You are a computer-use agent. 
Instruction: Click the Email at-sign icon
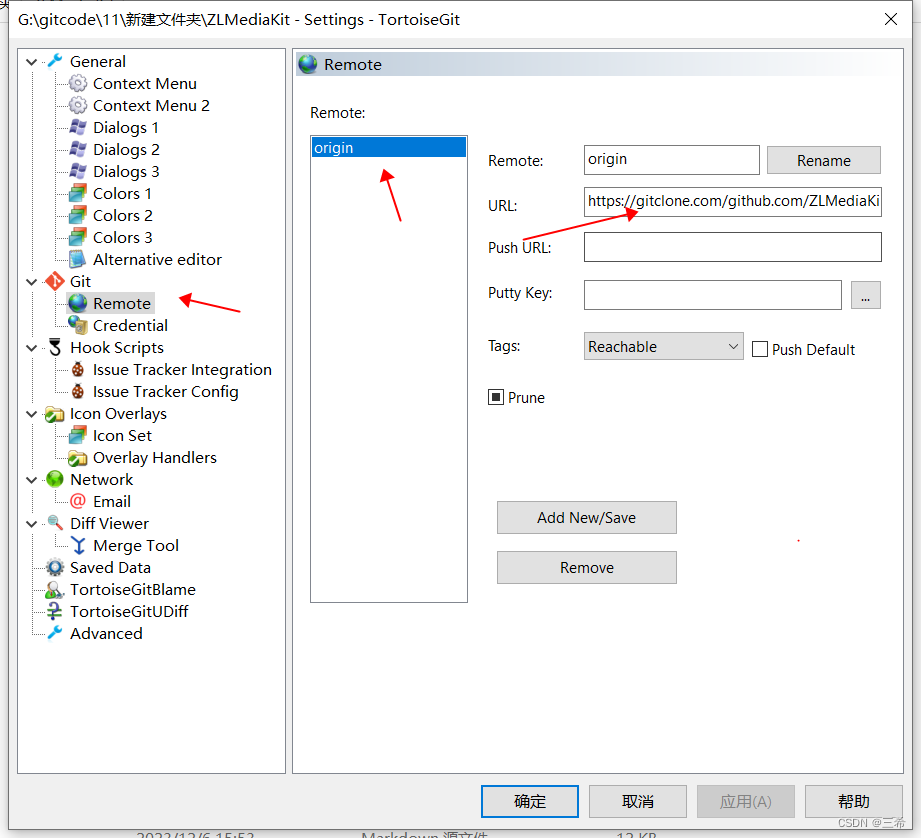(x=78, y=502)
